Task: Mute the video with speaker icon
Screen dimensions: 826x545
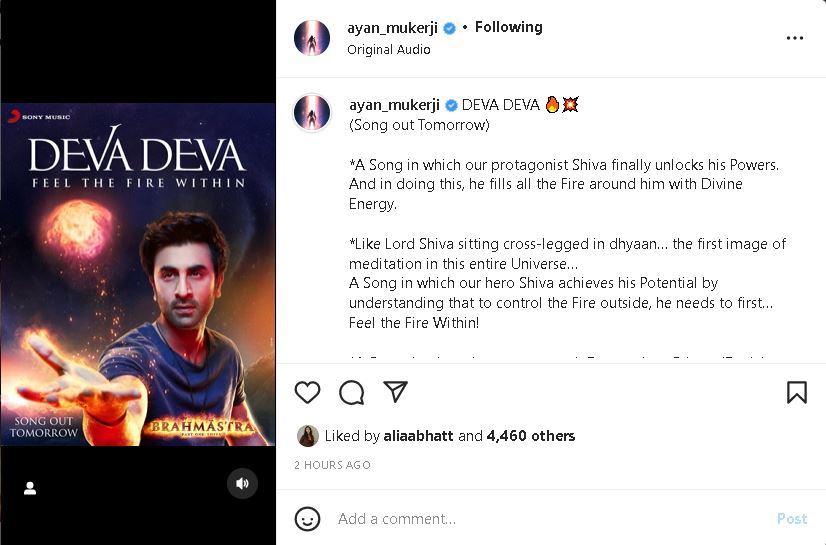Action: coord(242,483)
